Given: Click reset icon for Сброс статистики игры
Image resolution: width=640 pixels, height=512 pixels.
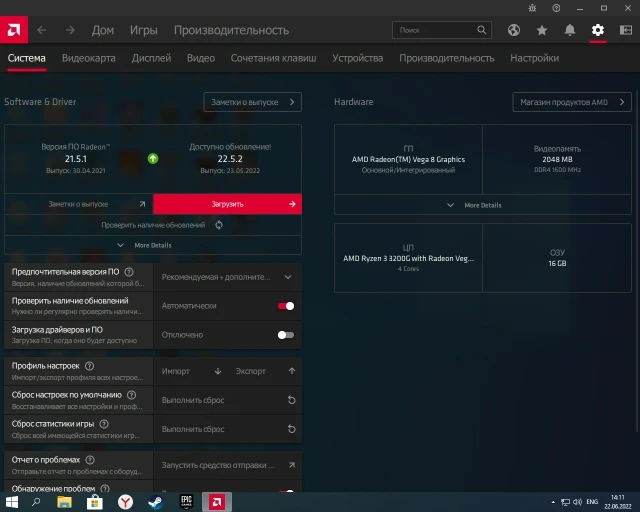Looking at the screenshot, I should click(291, 429).
